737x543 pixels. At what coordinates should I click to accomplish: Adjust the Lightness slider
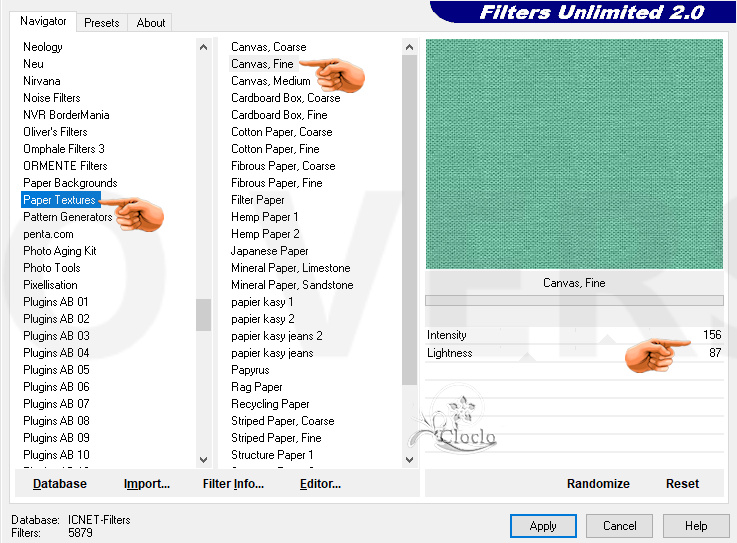[575, 353]
